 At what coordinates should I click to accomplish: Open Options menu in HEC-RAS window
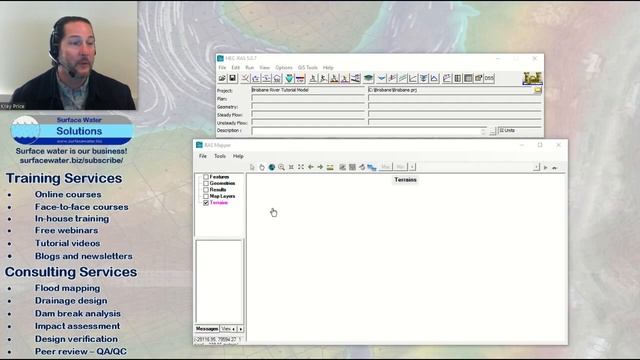click(284, 68)
